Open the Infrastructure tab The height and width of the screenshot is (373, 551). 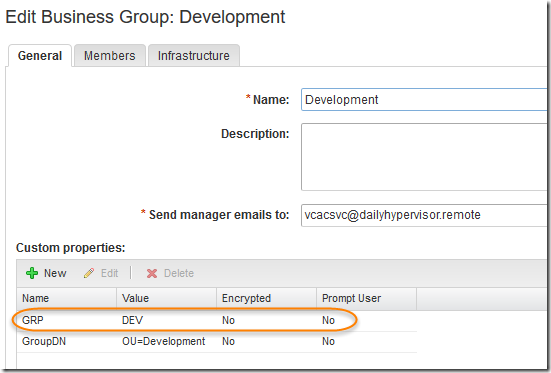pyautogui.click(x=194, y=56)
